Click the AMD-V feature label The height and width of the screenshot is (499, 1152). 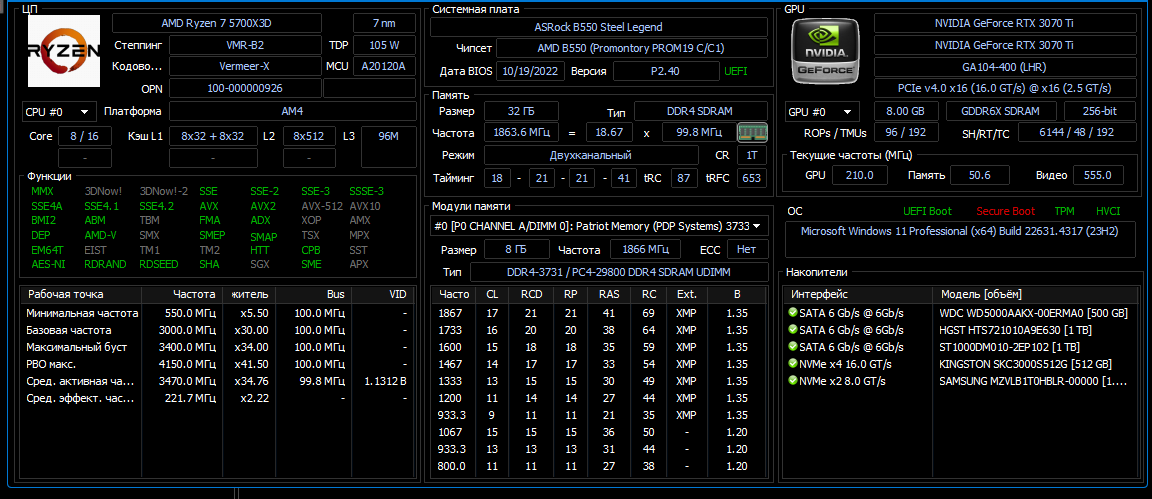[101, 235]
